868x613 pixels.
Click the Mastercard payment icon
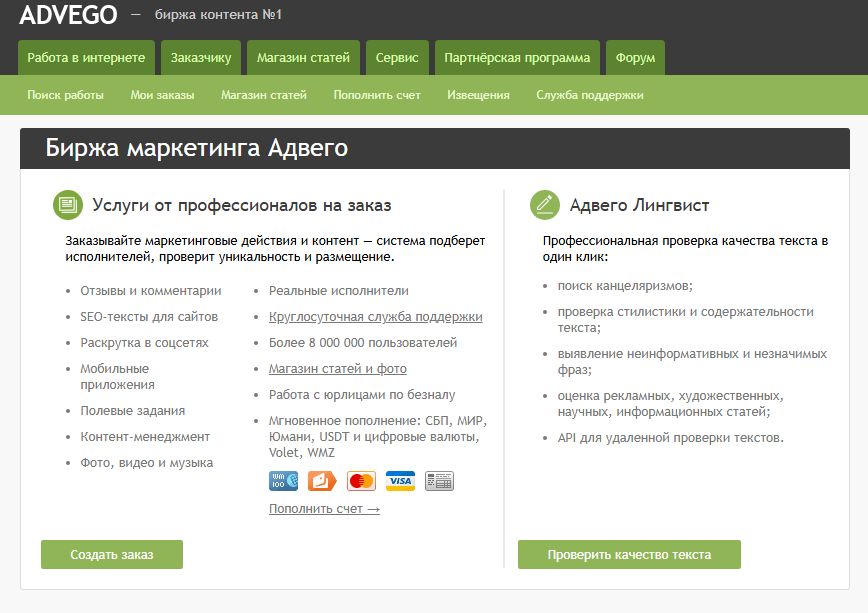pos(361,481)
